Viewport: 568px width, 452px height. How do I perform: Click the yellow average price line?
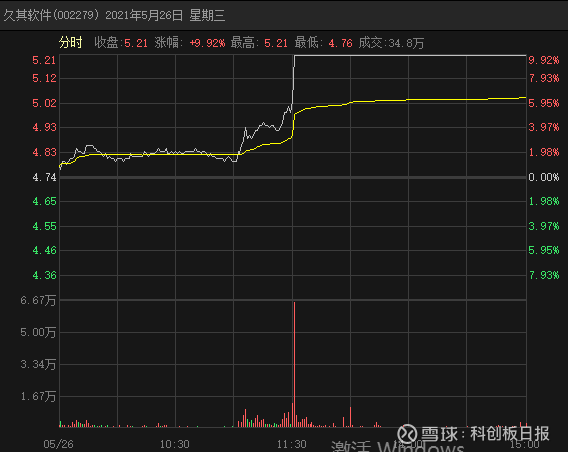click(x=409, y=100)
